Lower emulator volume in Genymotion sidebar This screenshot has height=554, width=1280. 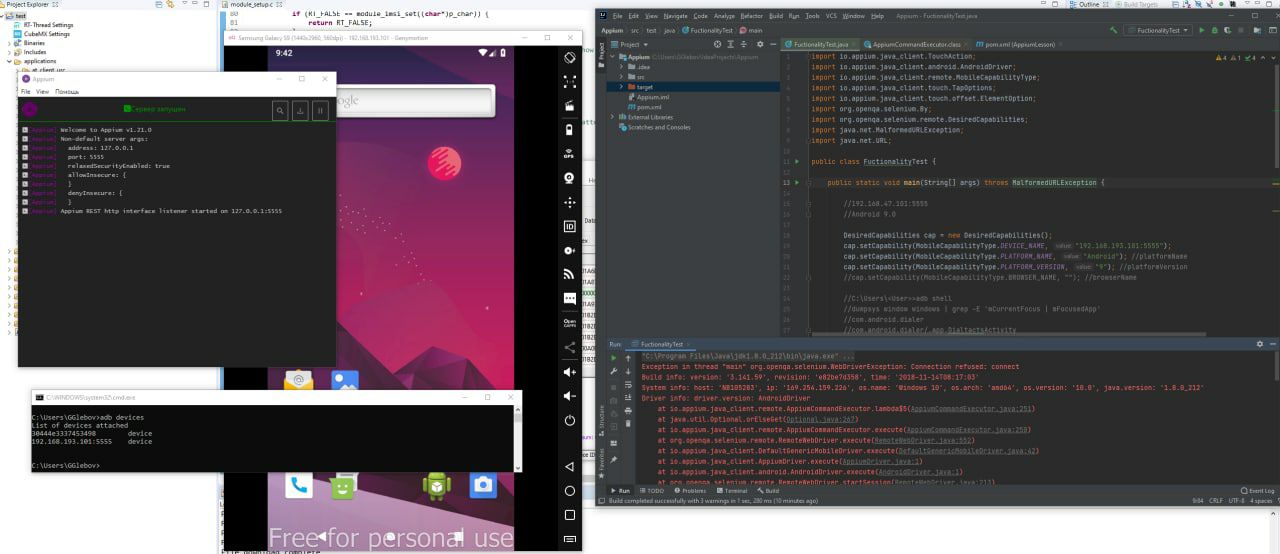point(569,396)
